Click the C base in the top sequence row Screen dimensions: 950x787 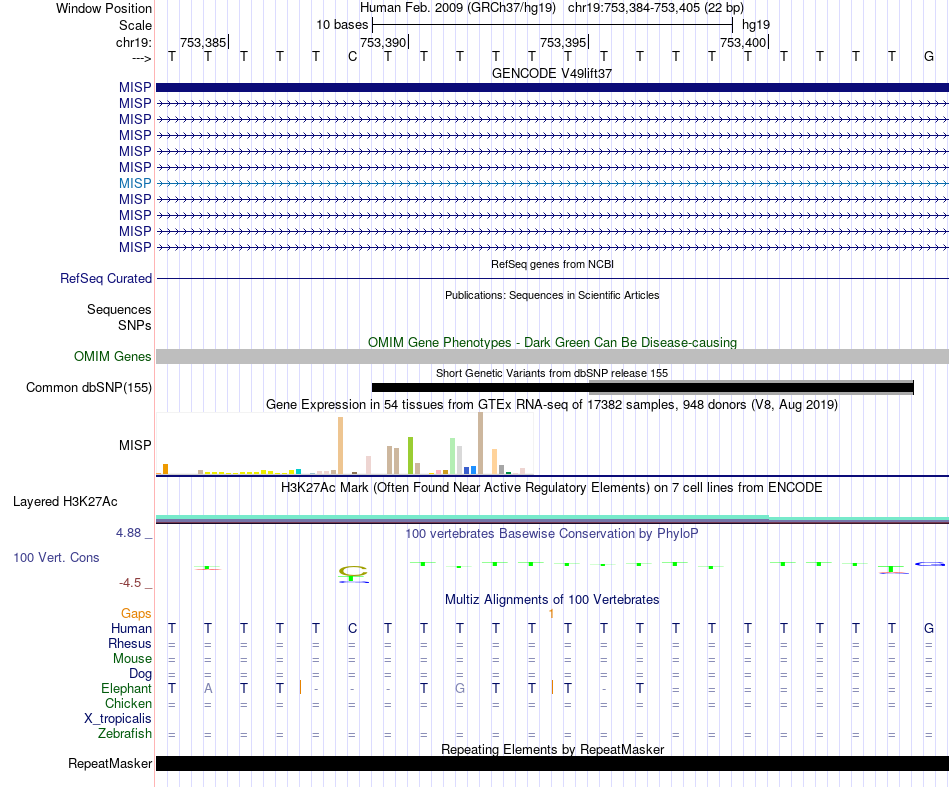[x=353, y=57]
